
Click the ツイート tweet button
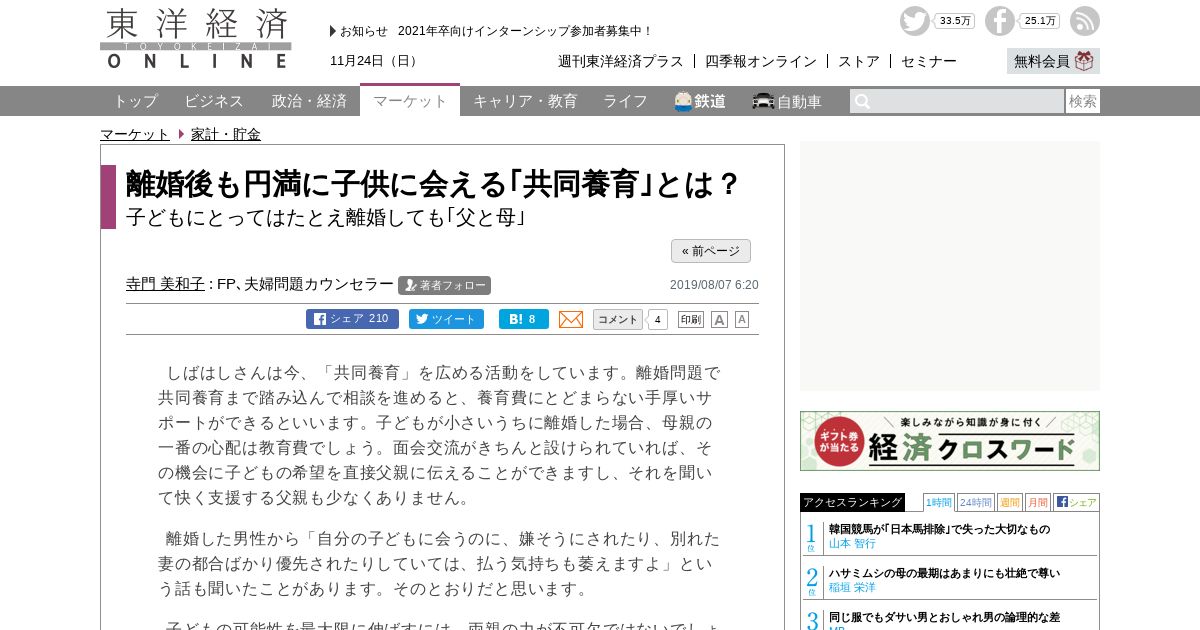click(446, 319)
